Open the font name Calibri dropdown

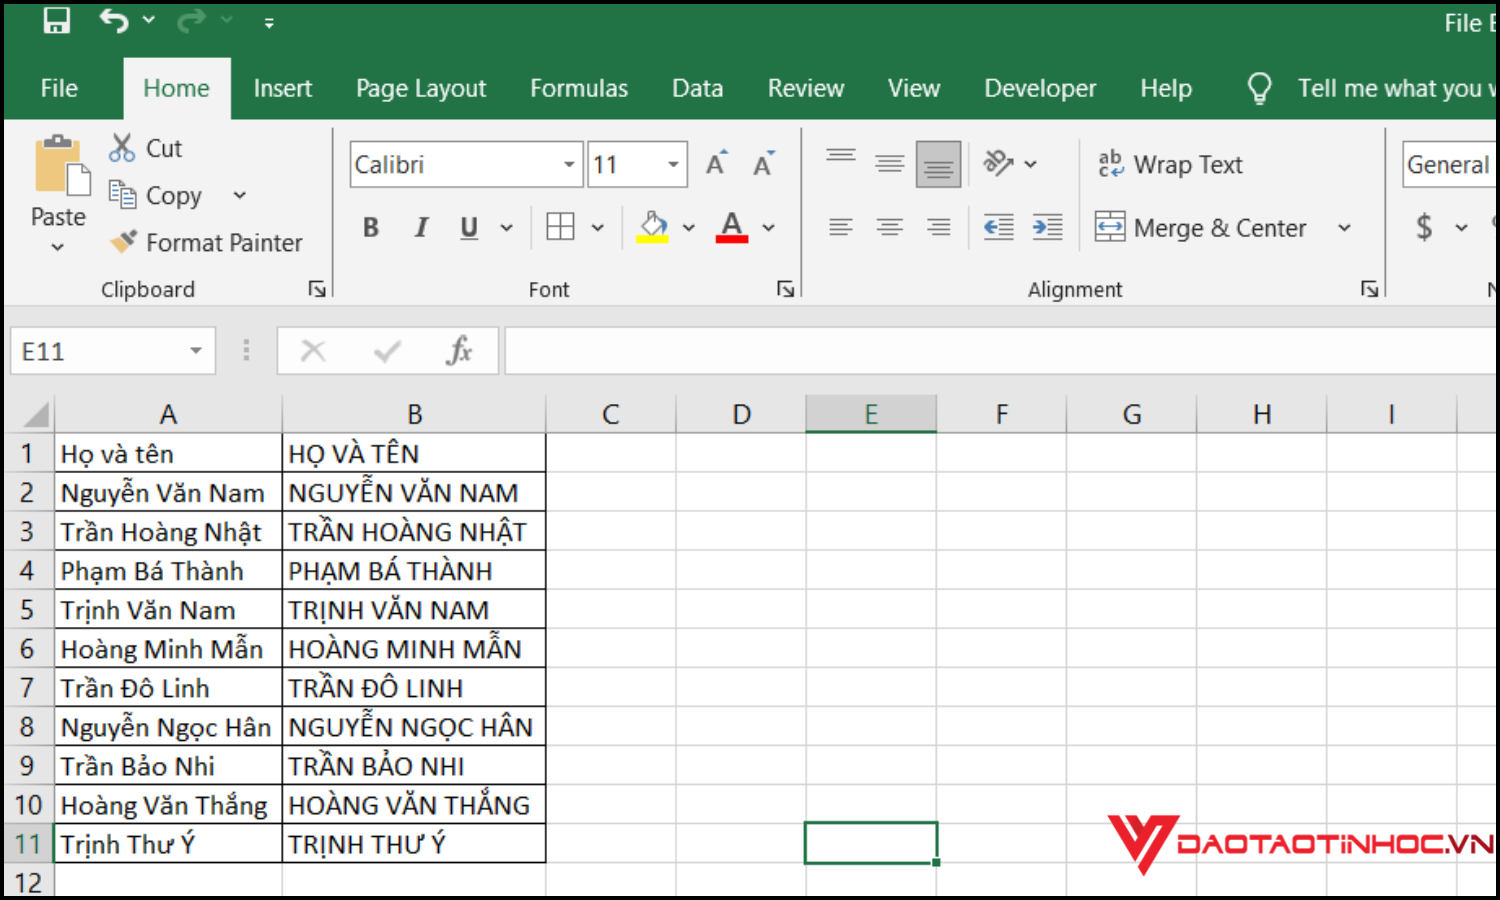pyautogui.click(x=569, y=165)
